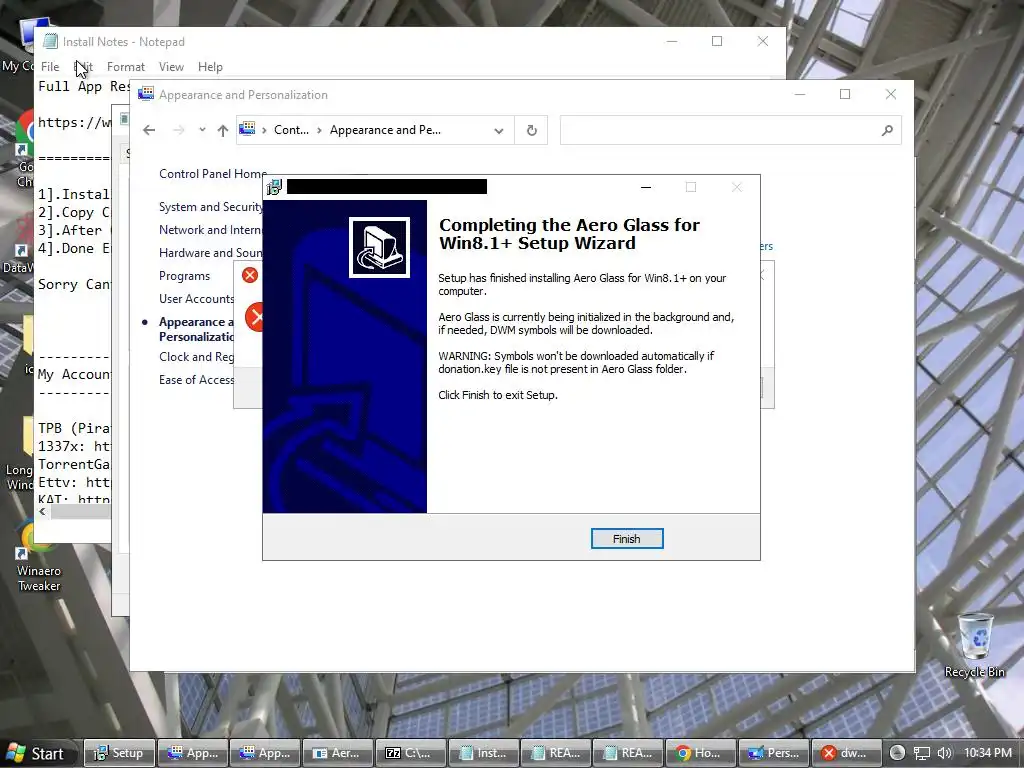Open Programs category in Control Panel
Screen dimensions: 1024x768
click(x=185, y=276)
